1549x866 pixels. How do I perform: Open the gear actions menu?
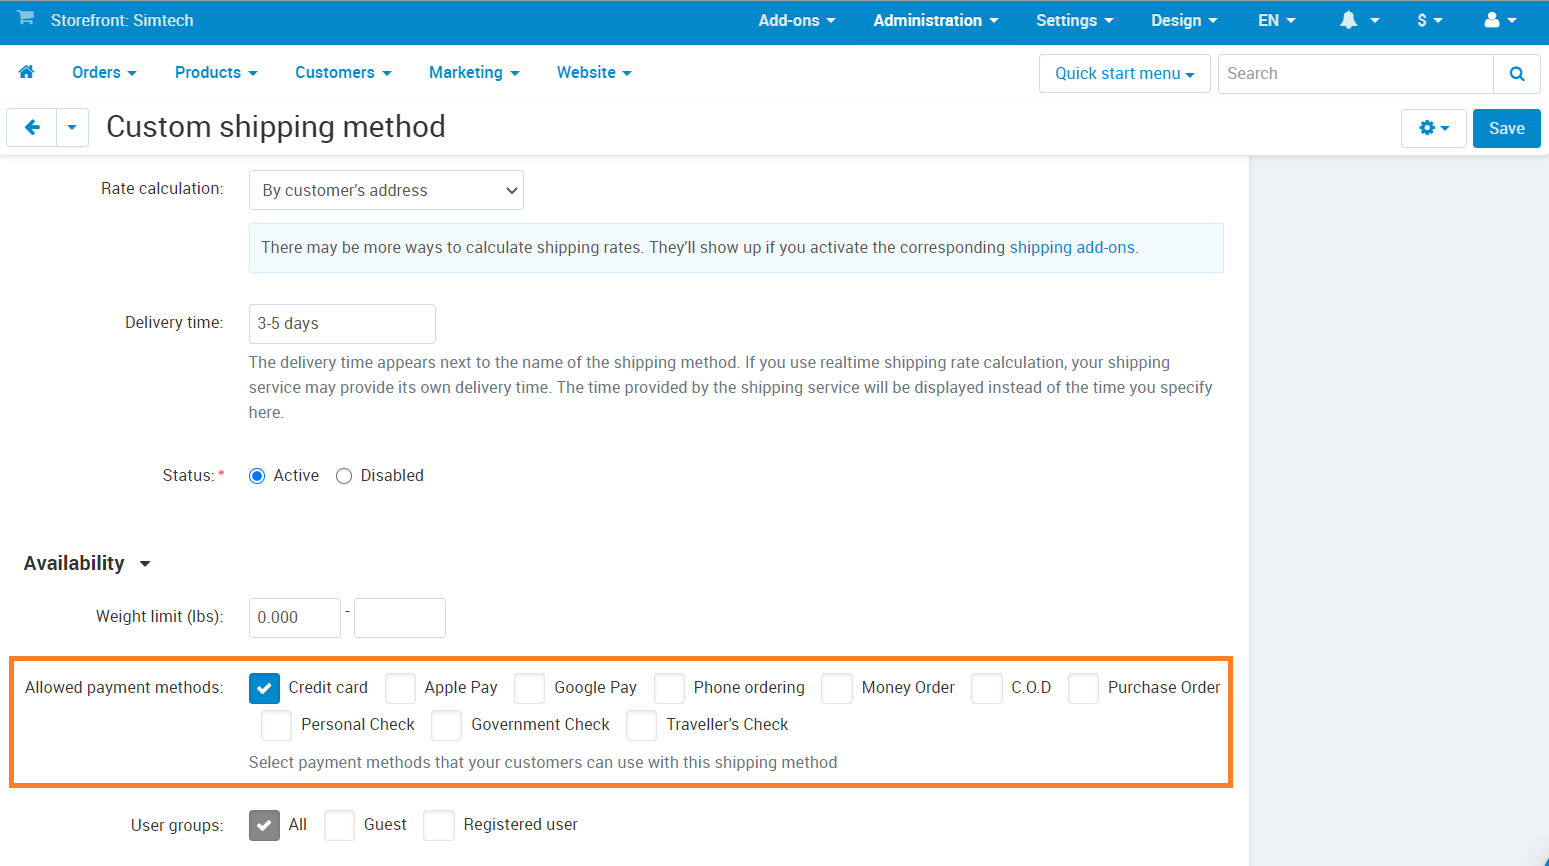point(1434,128)
